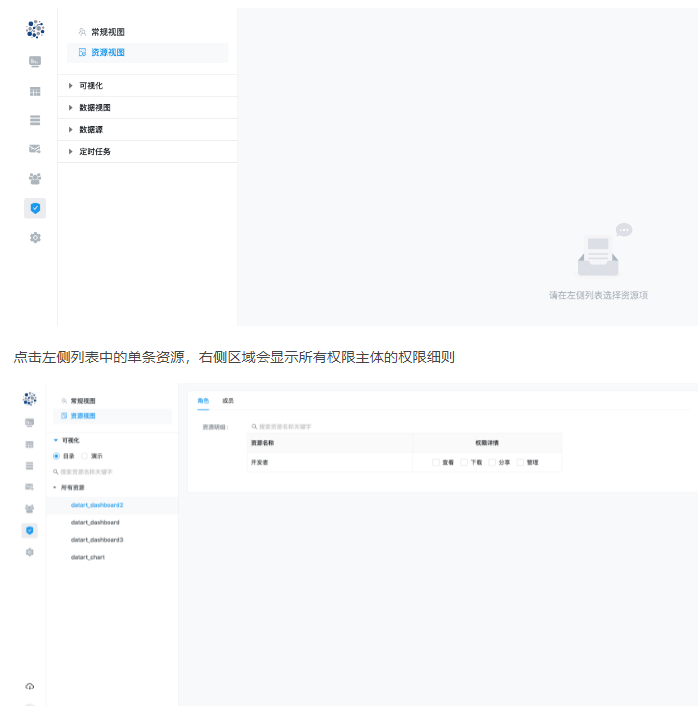
Task: Select the data source stack icon in top screenshot
Action: click(x=35, y=120)
